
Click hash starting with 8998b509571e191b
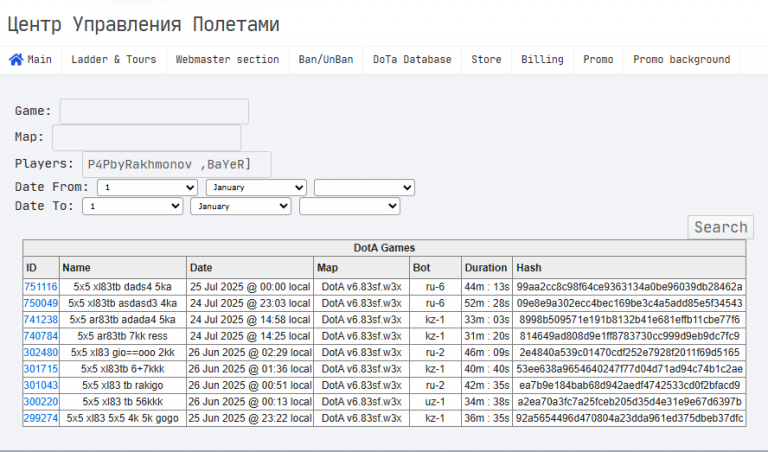[629, 320]
